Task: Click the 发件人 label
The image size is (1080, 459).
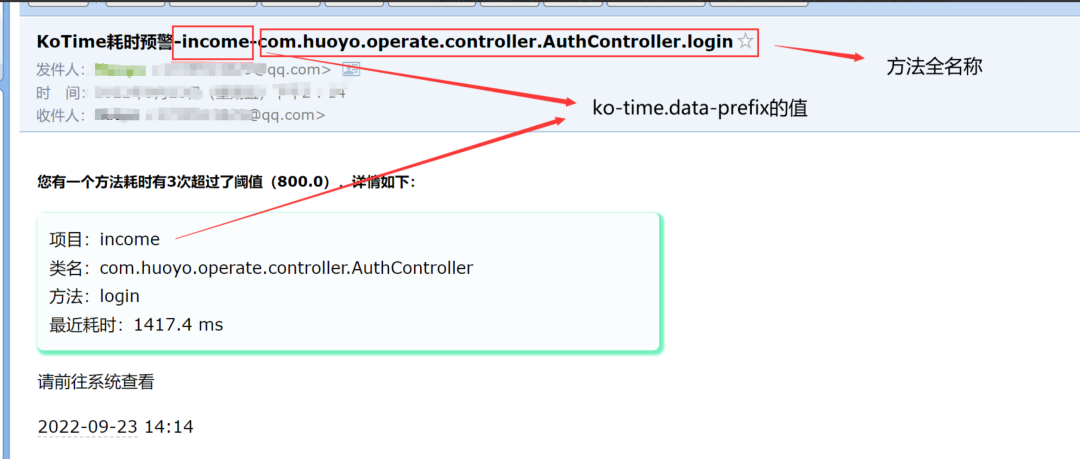Action: coord(63,70)
